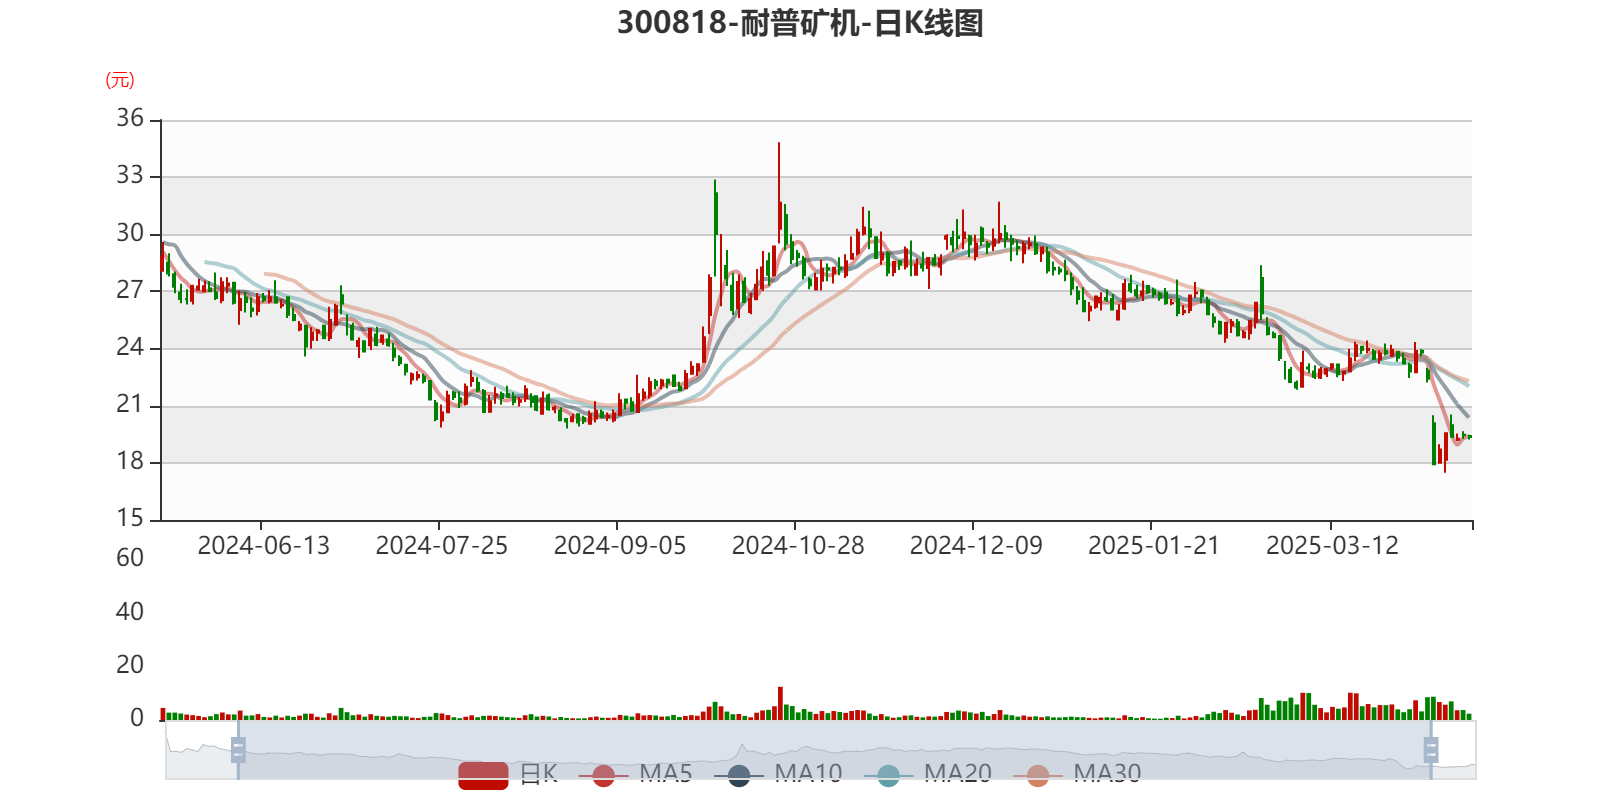Click the unselected left end of the zoom bar
1600x800 pixels.
coord(201,750)
